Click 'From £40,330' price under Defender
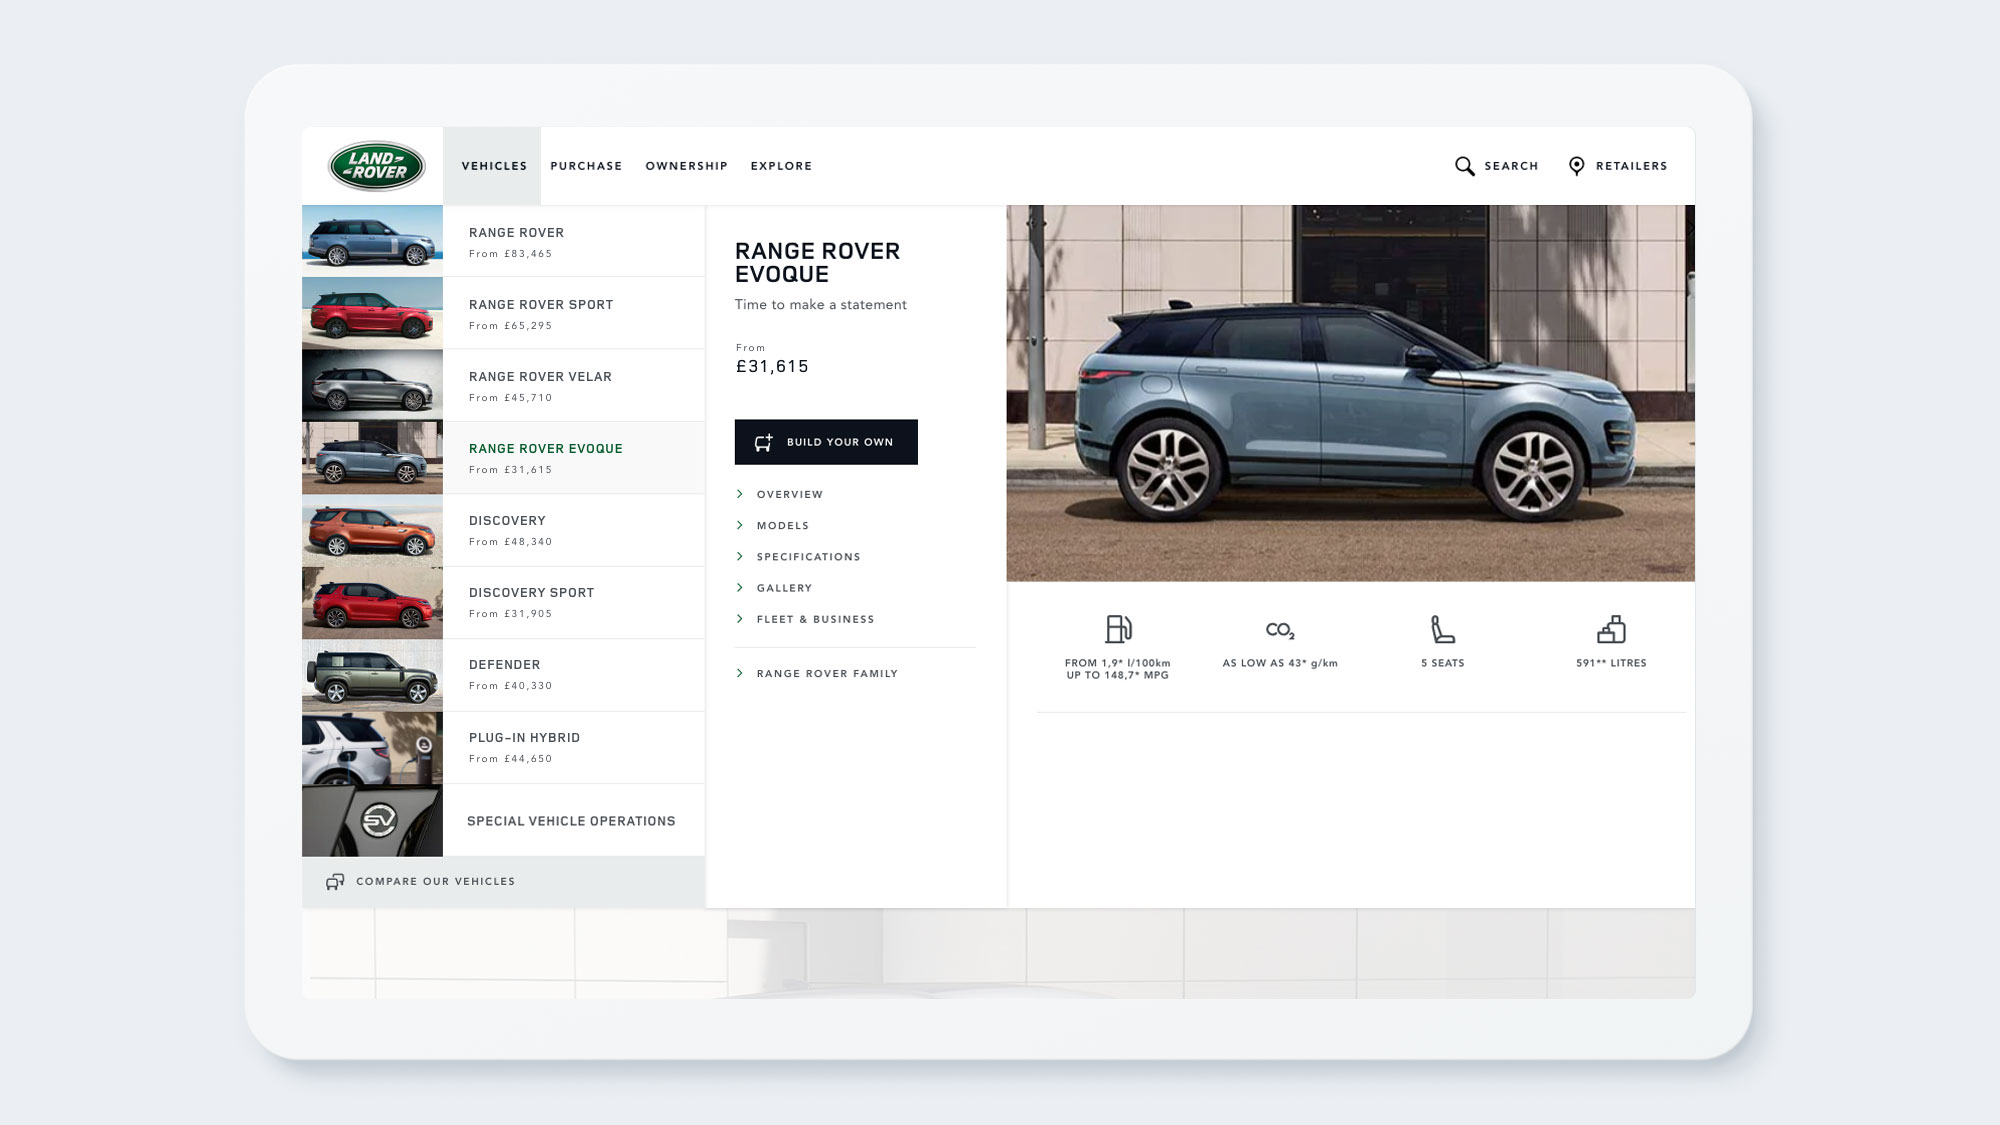The image size is (2000, 1125). (510, 686)
